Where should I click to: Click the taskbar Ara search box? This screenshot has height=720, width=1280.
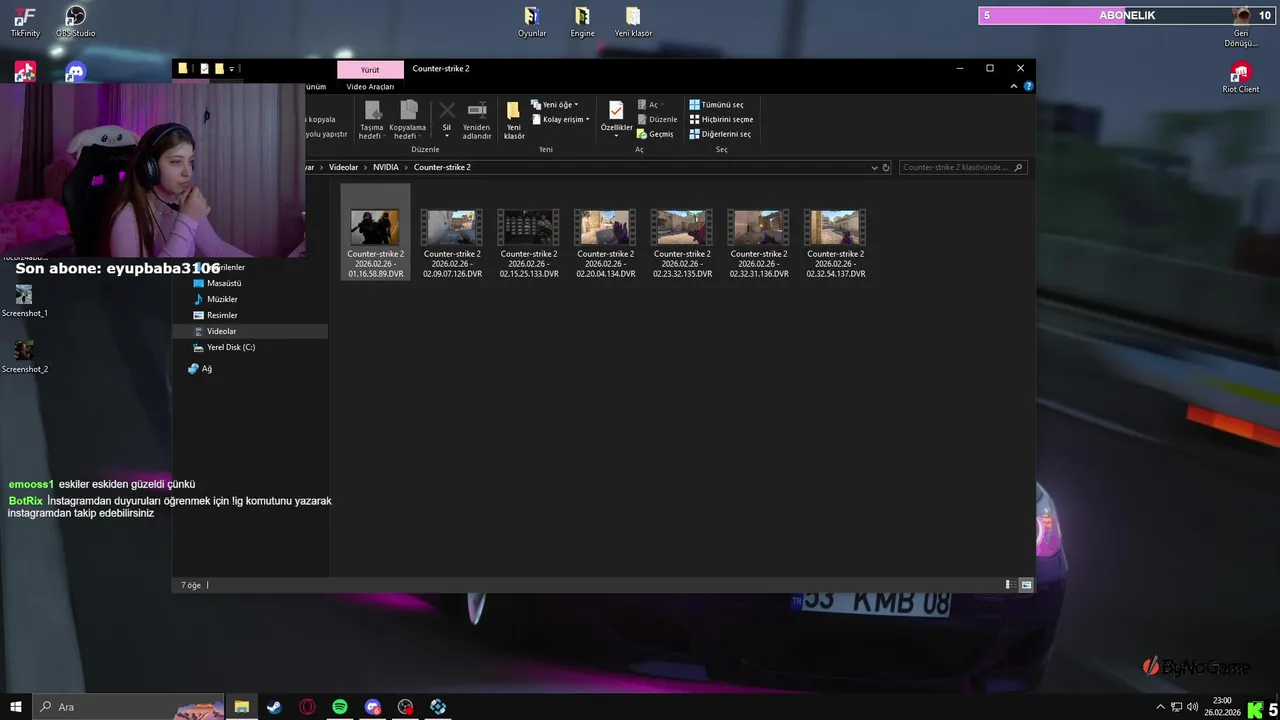click(130, 707)
